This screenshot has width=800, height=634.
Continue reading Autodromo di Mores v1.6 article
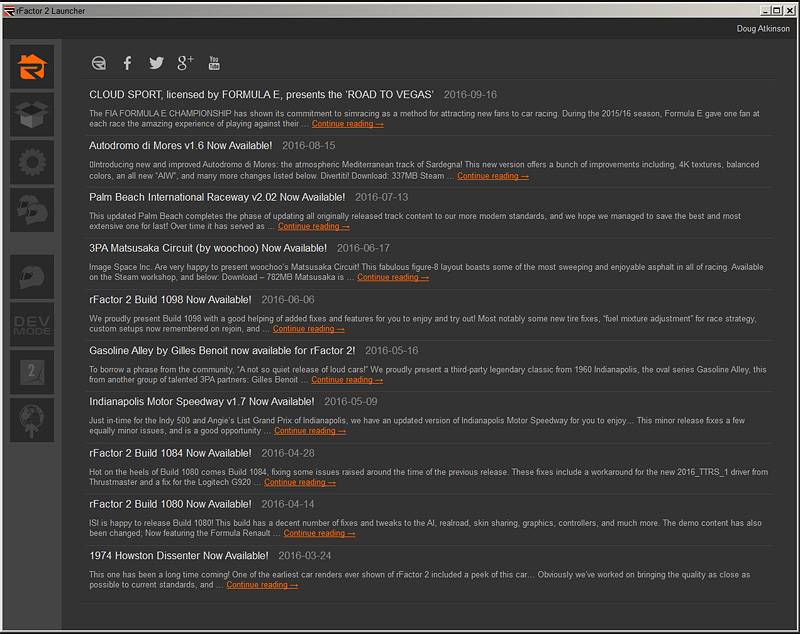pos(493,176)
